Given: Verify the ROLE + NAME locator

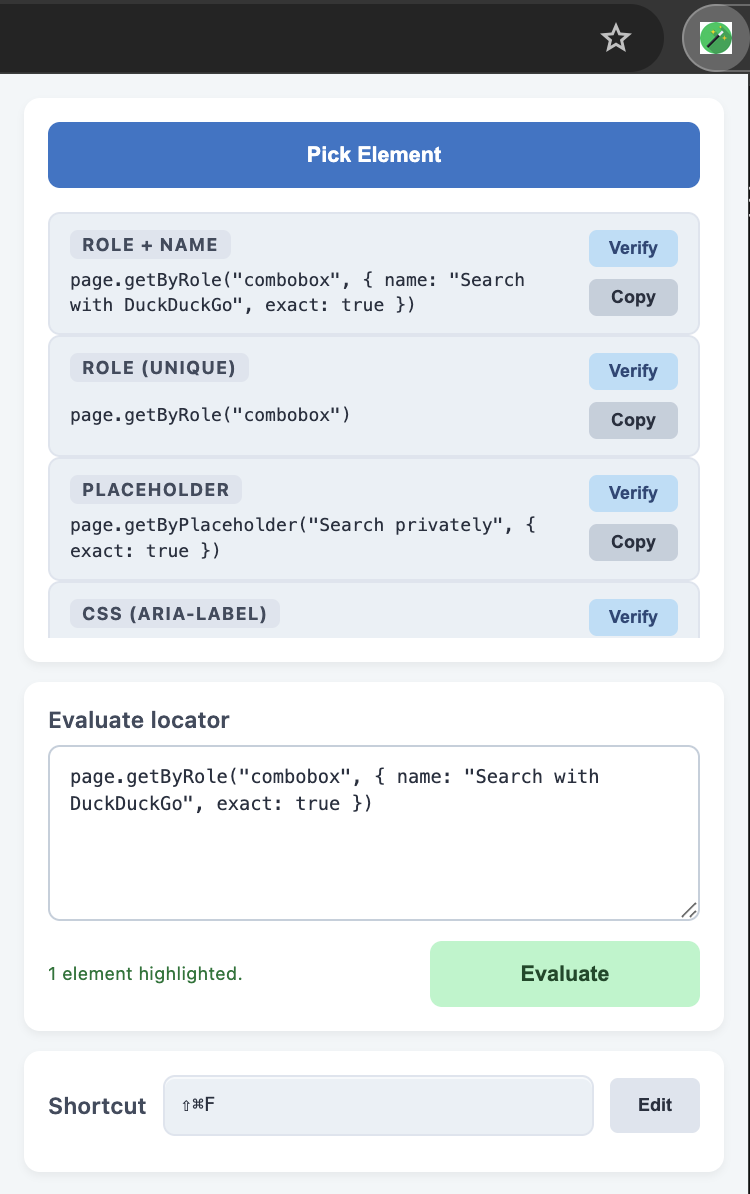Looking at the screenshot, I should (x=633, y=248).
